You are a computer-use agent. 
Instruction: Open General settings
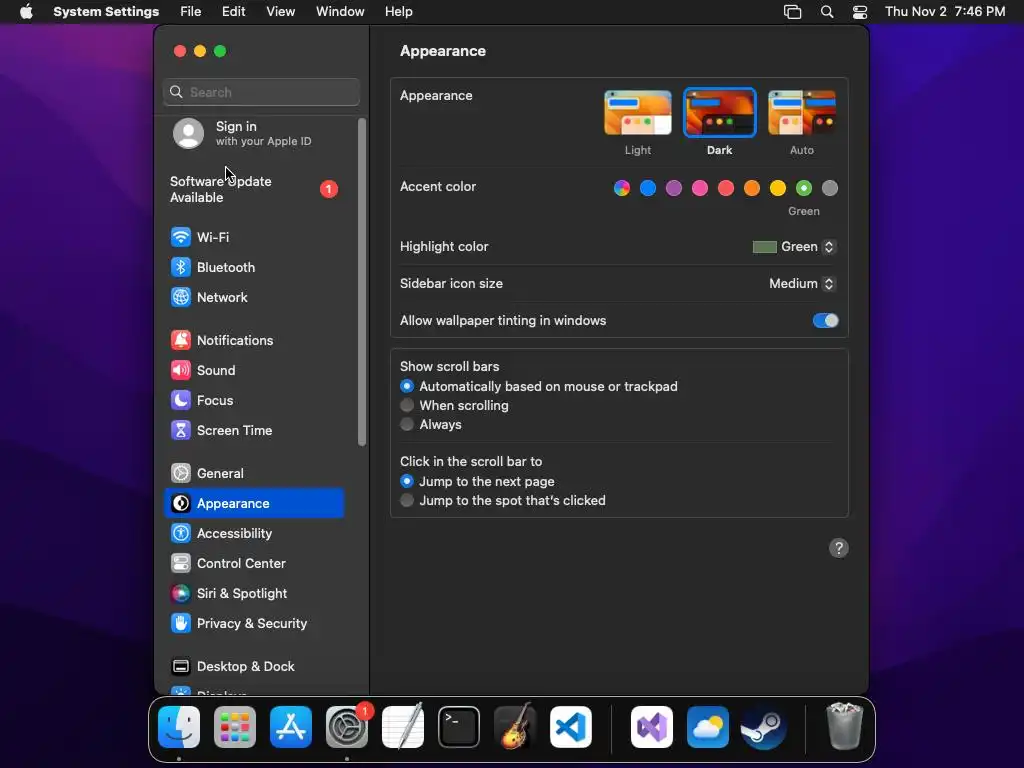tap(255, 473)
